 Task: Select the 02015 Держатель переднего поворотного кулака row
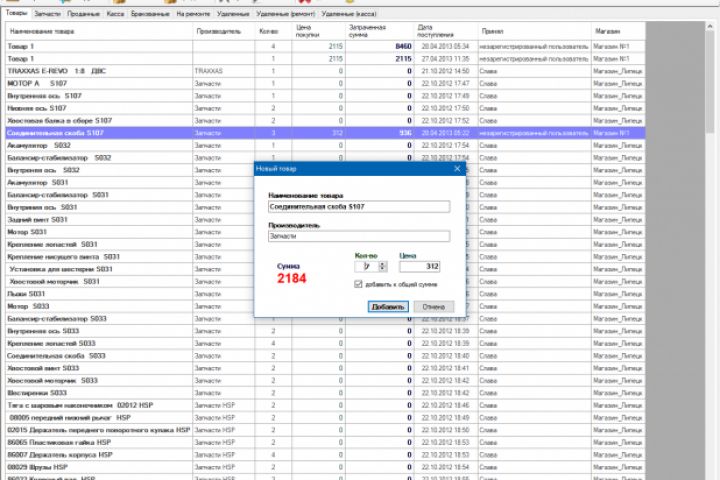[x=325, y=430]
